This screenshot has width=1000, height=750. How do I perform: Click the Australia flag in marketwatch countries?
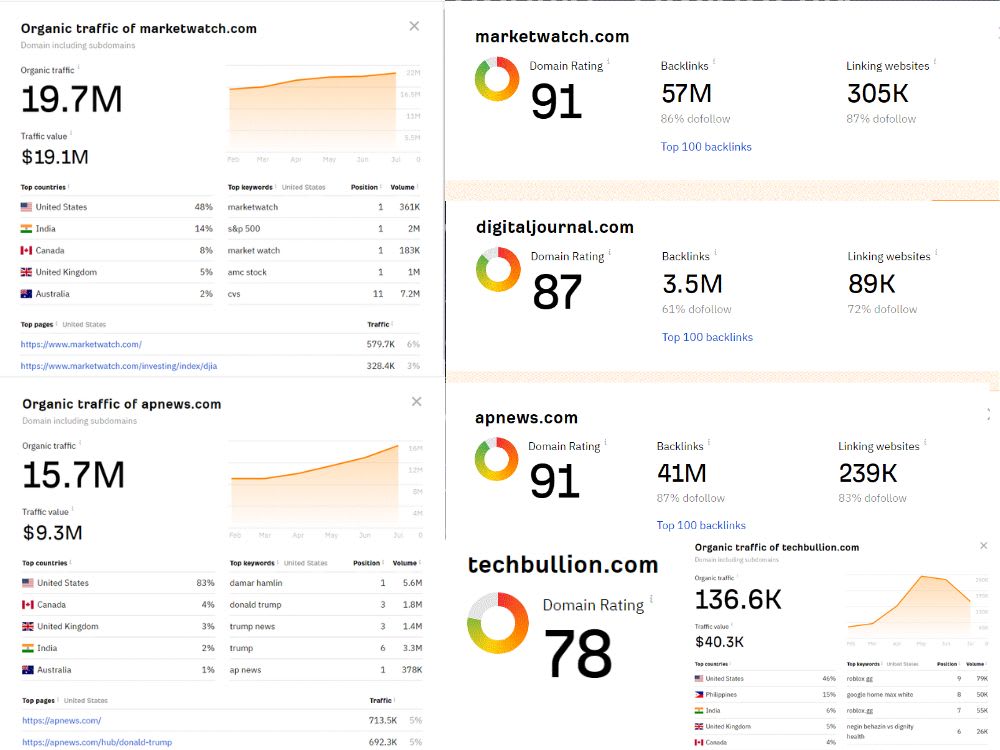[26, 294]
